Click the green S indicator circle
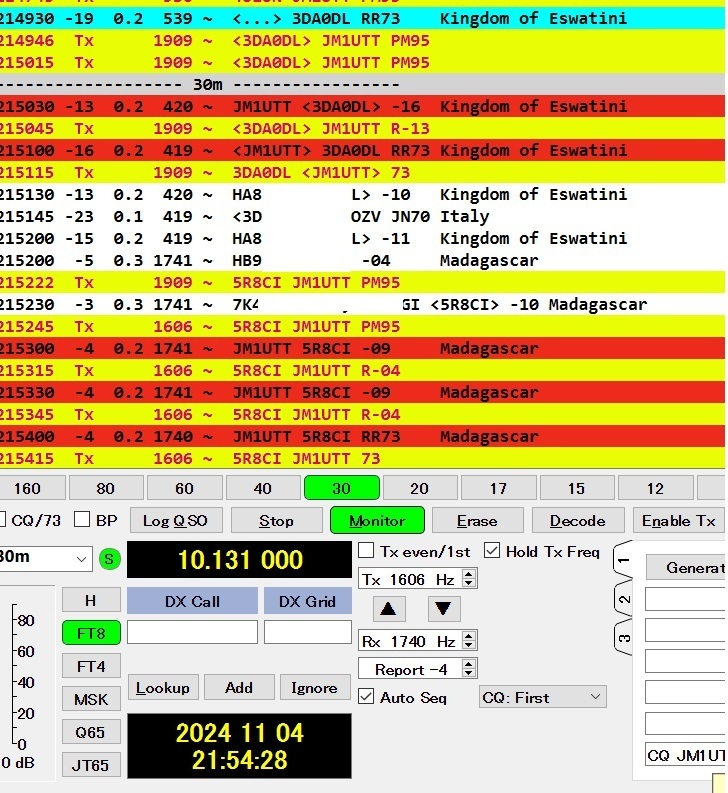 109,559
